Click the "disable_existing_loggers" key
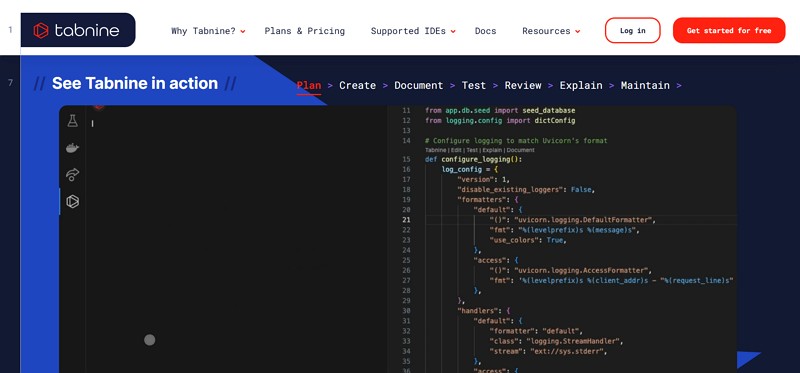Image resolution: width=800 pixels, height=373 pixels. [x=510, y=189]
